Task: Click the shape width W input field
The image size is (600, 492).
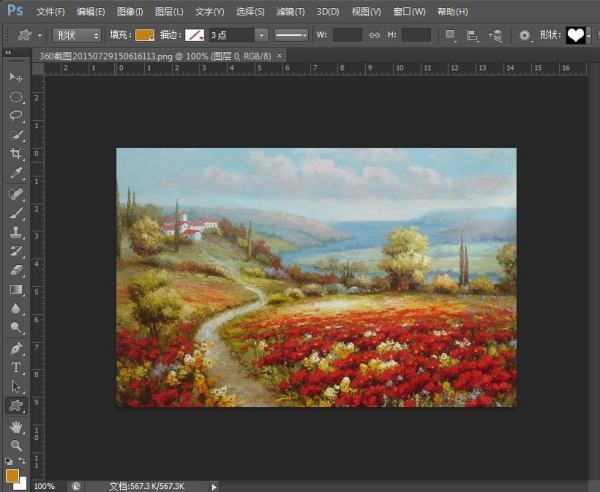Action: pos(347,35)
